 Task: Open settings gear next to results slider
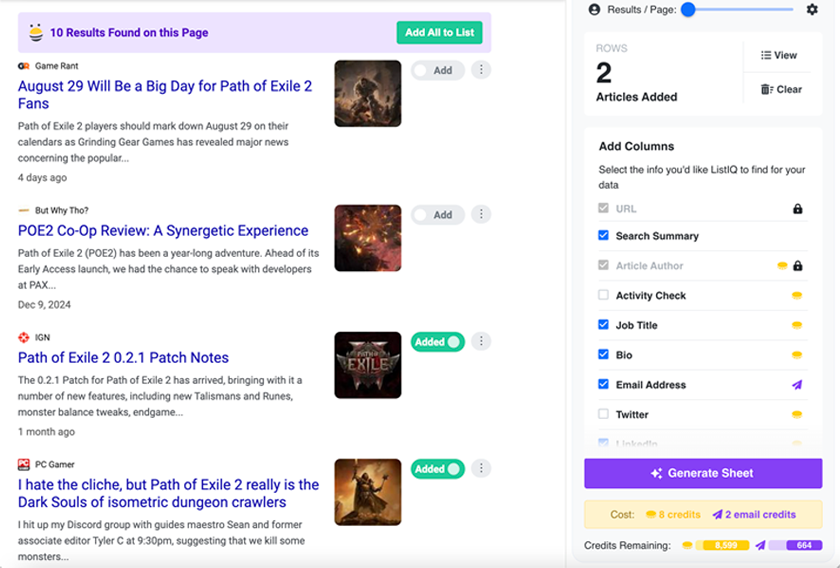coord(812,9)
